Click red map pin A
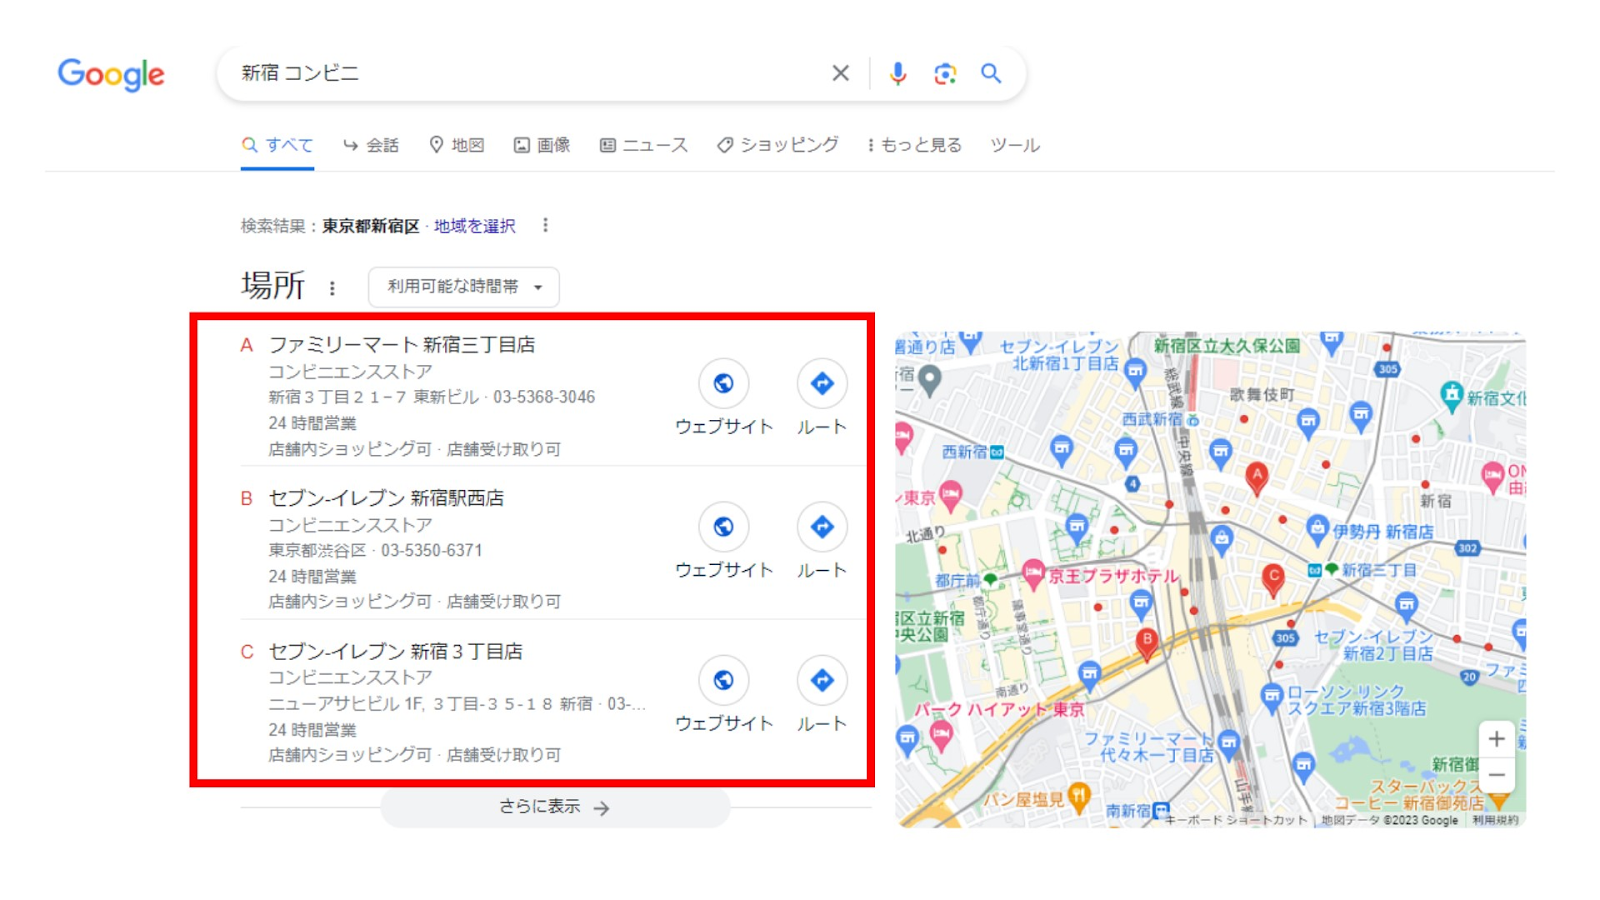1600x900 pixels. (x=1257, y=478)
